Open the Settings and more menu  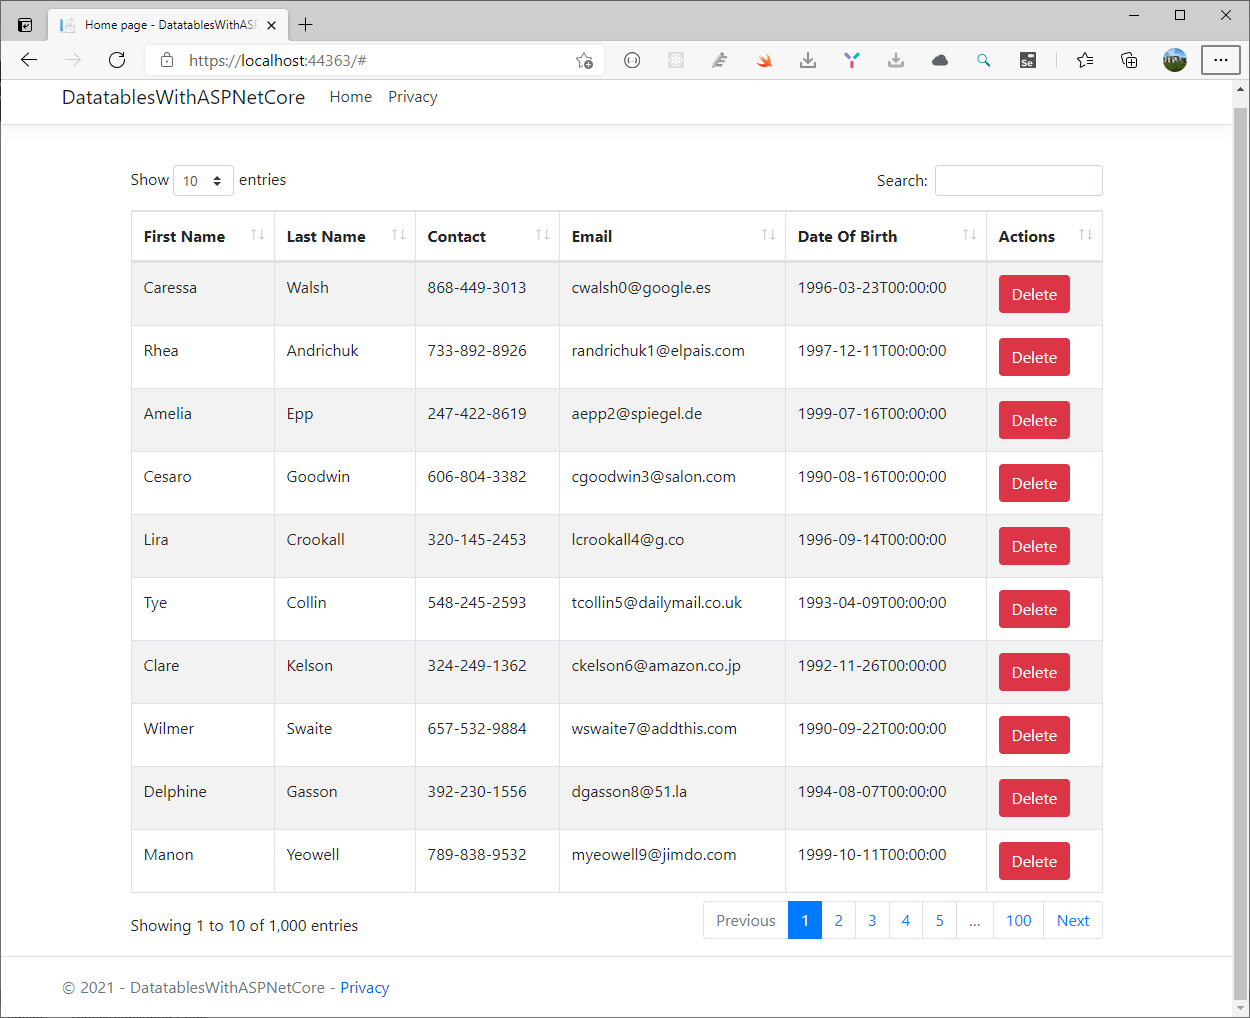(x=1221, y=60)
